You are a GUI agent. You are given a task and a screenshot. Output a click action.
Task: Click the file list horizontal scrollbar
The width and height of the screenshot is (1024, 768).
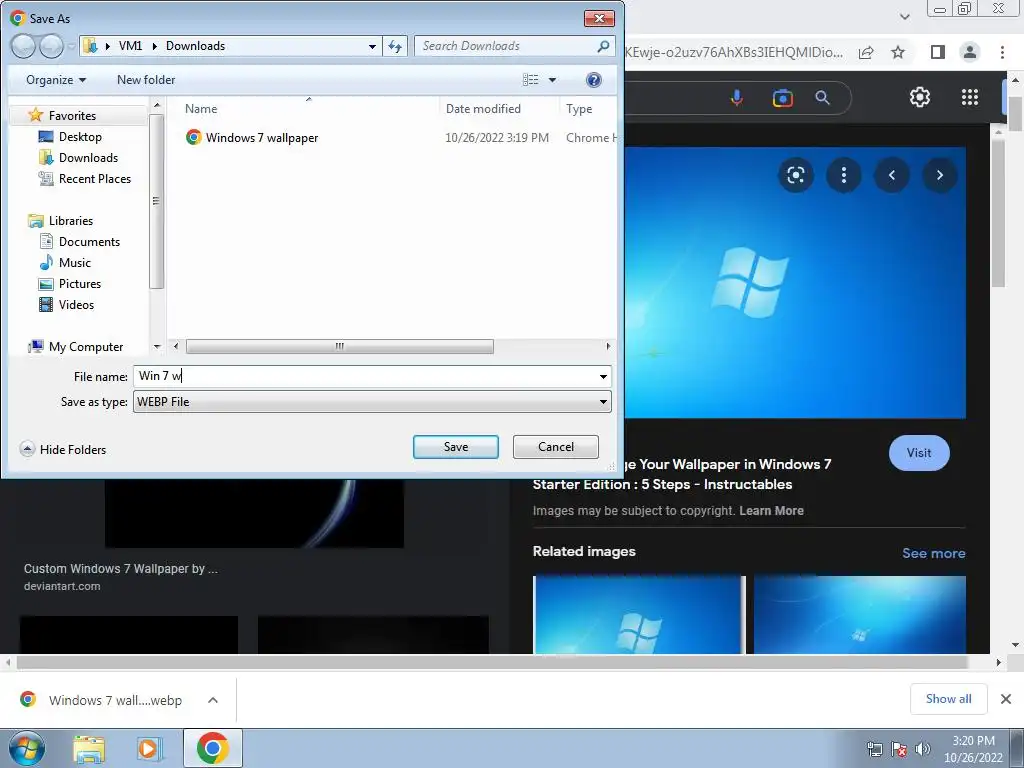pos(340,346)
